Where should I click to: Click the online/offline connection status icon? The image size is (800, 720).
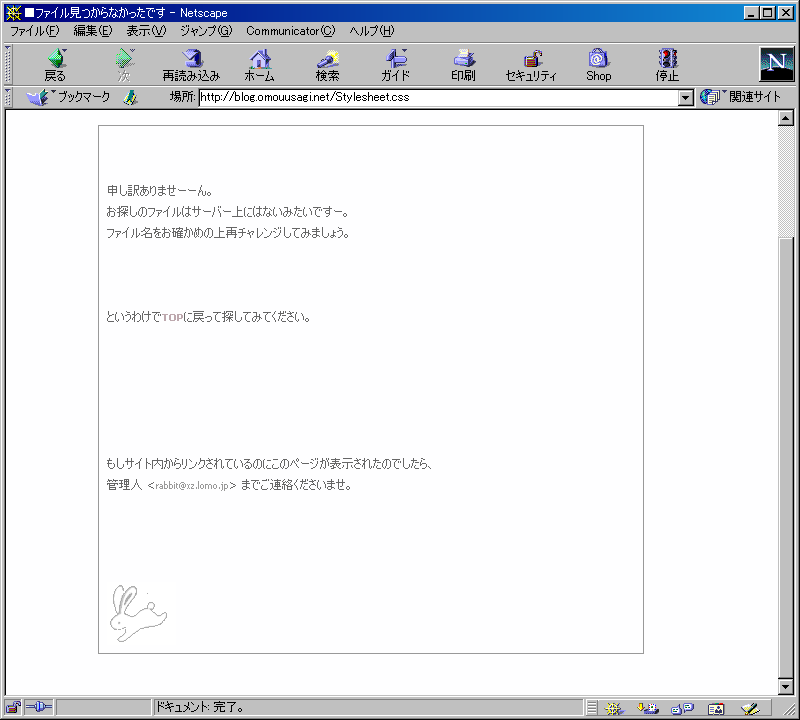[39, 707]
